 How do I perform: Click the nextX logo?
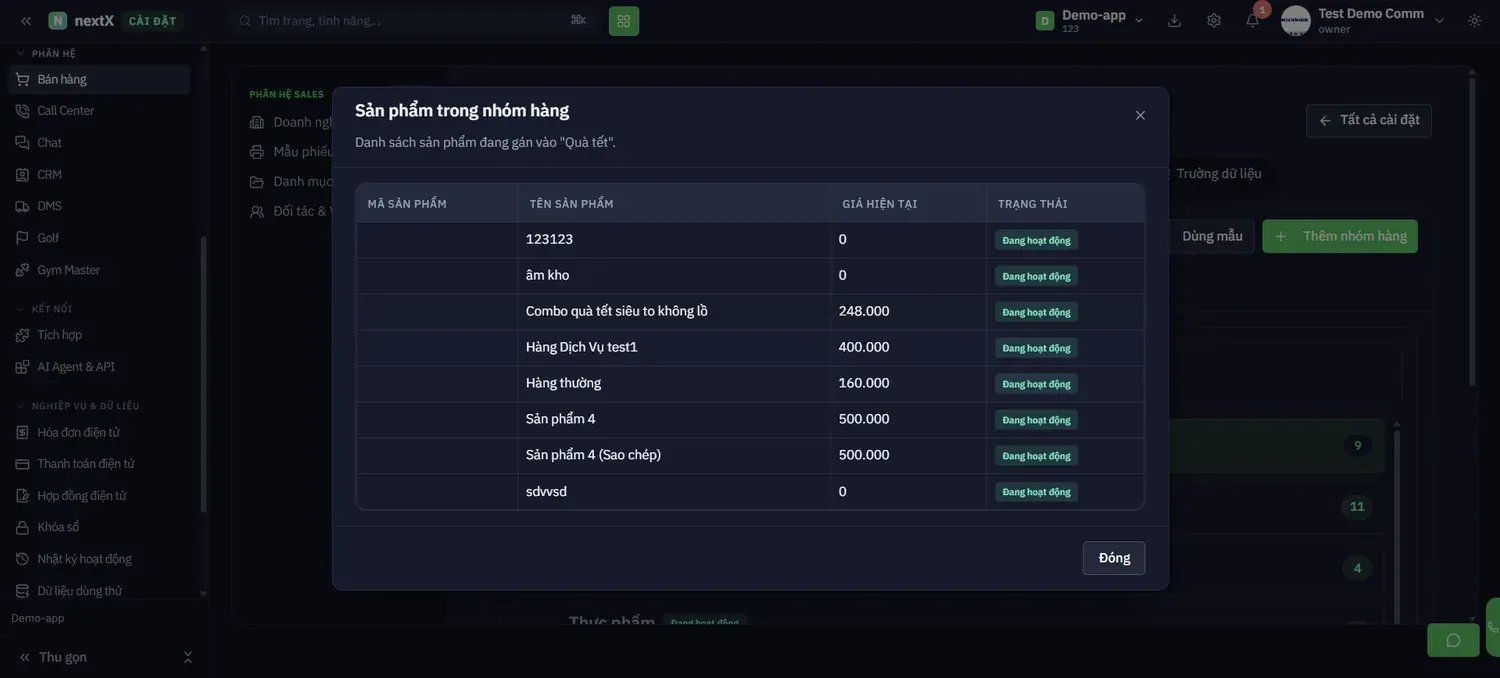tap(81, 21)
